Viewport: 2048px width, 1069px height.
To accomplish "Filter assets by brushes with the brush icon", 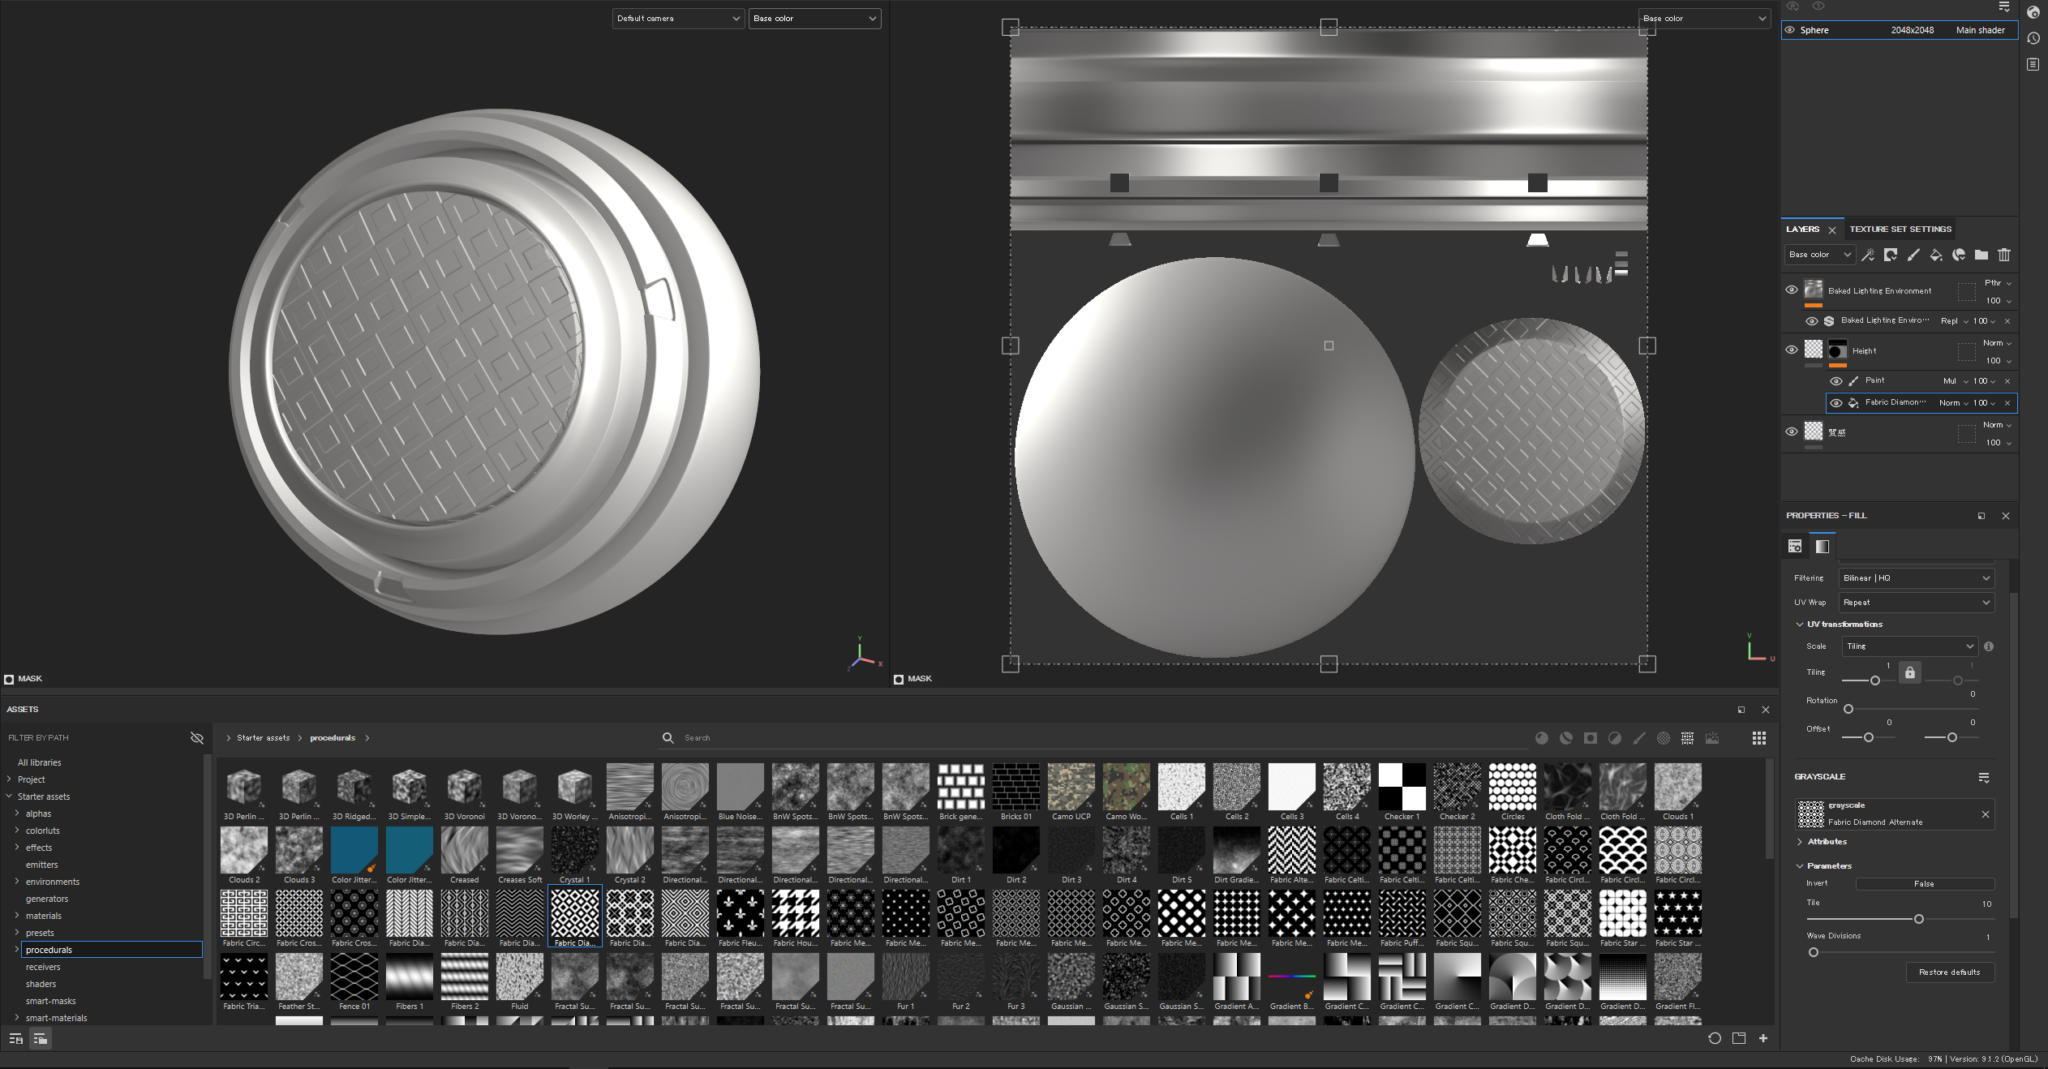I will pos(1639,738).
